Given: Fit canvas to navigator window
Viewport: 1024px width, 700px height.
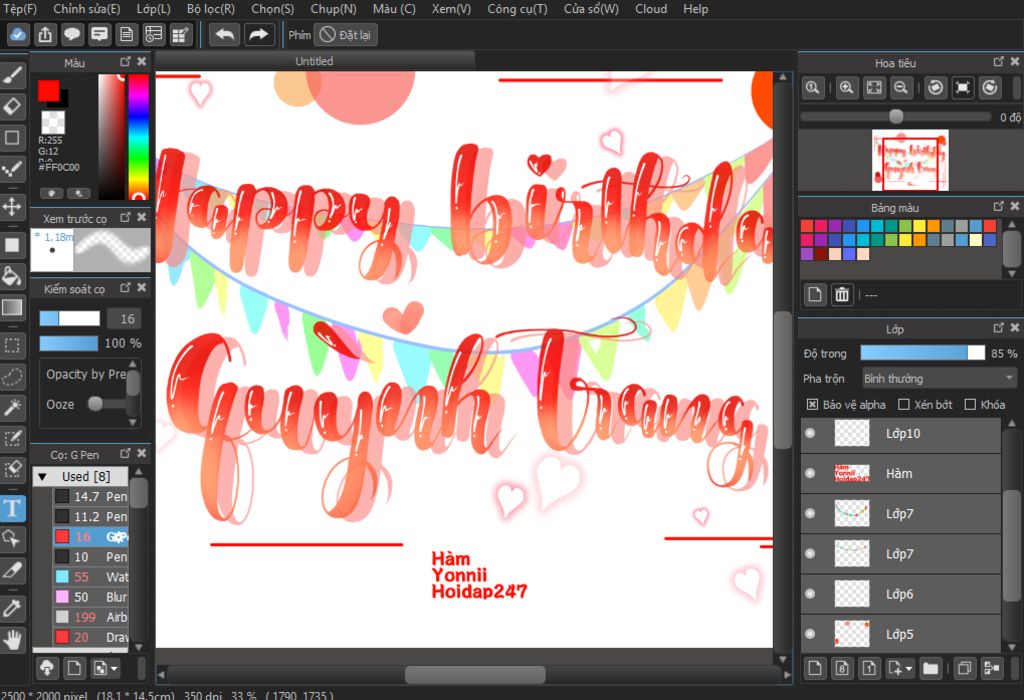Looking at the screenshot, I should pos(874,88).
